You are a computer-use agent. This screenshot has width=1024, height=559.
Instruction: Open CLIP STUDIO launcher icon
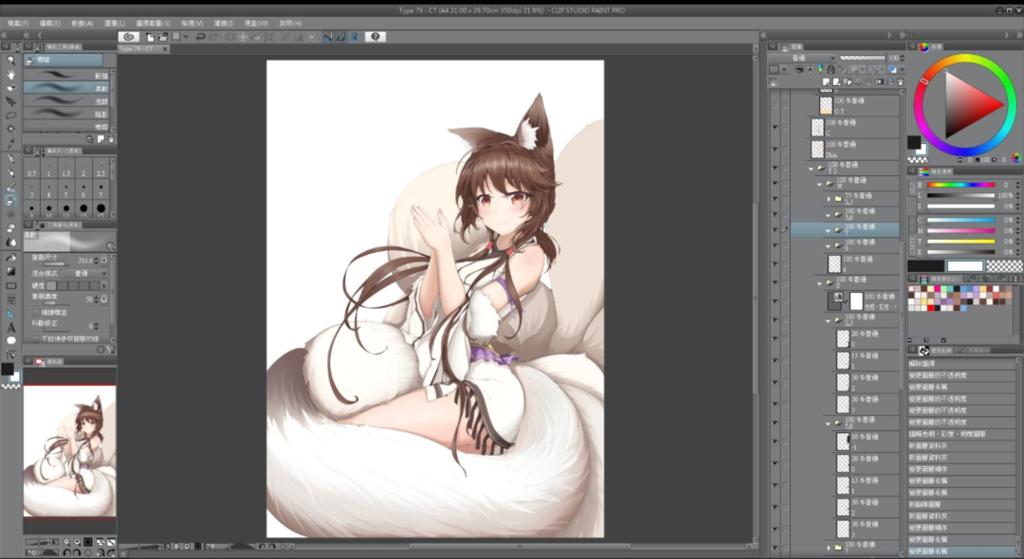(129, 37)
